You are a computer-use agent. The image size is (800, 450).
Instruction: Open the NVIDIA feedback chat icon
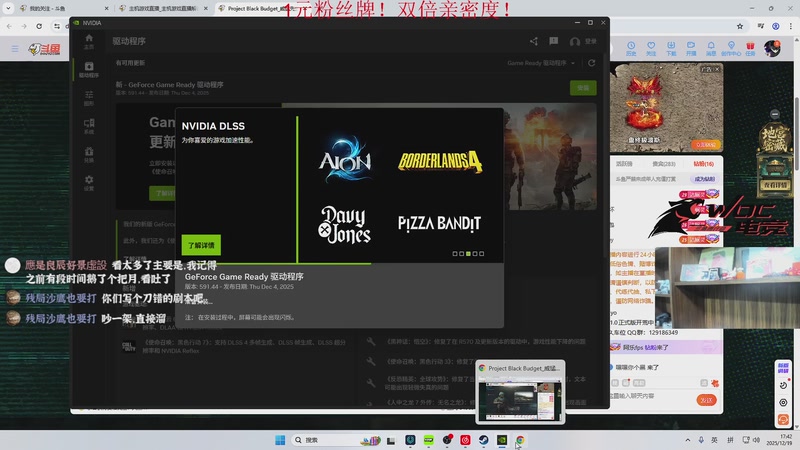[554, 41]
